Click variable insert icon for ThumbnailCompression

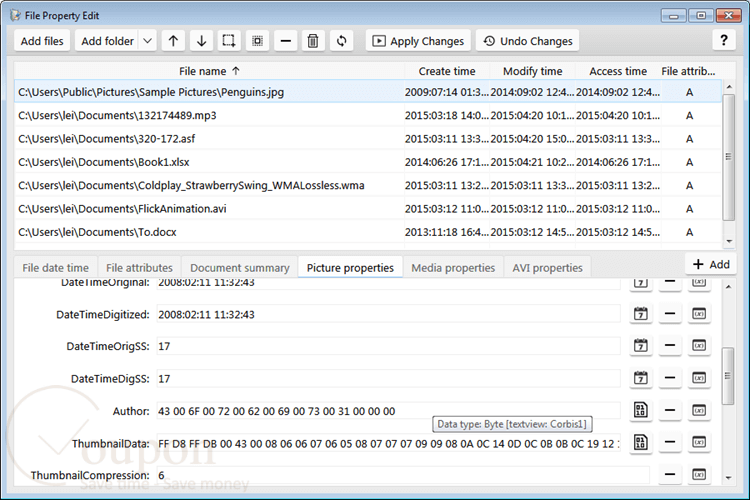click(x=699, y=475)
